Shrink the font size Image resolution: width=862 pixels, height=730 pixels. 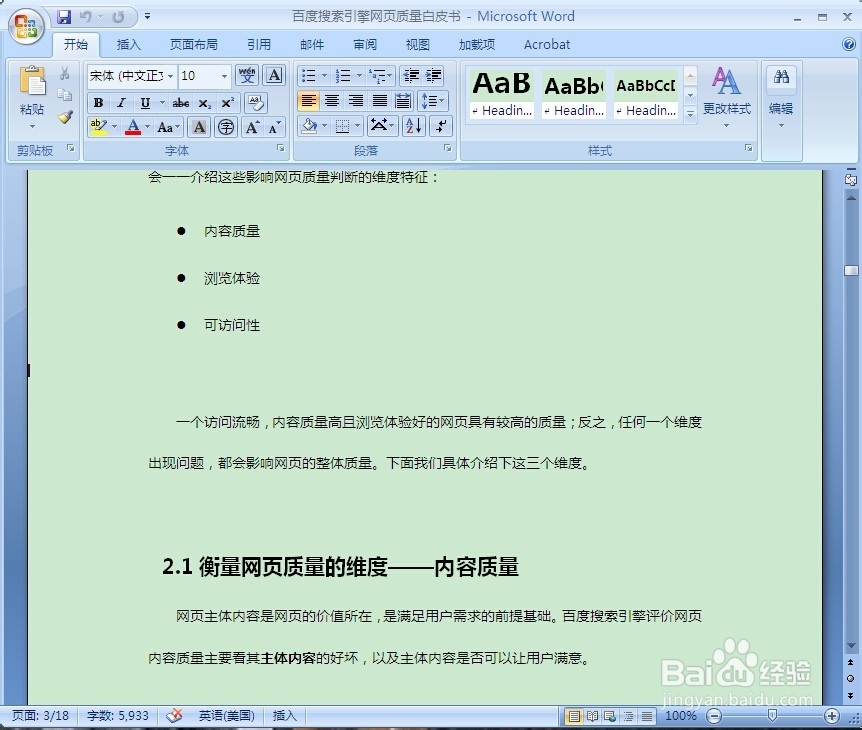[274, 127]
